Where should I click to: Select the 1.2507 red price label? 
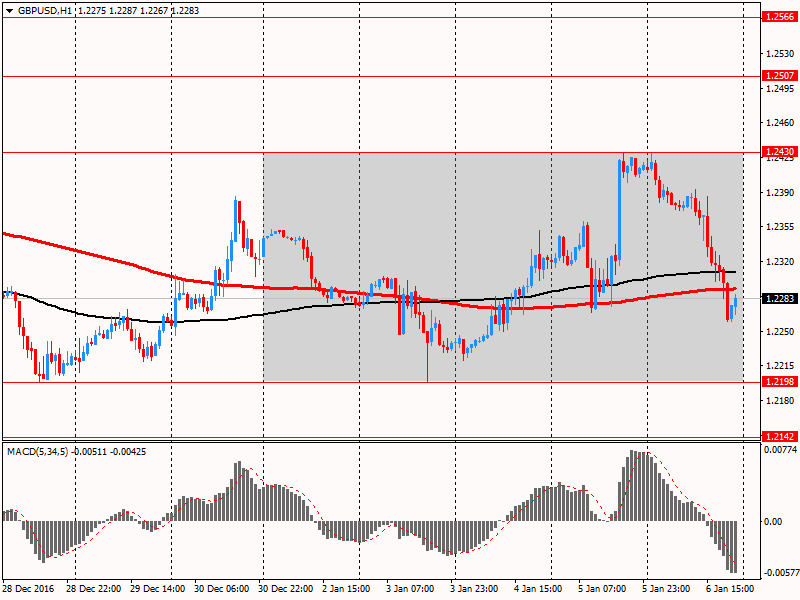[x=779, y=76]
